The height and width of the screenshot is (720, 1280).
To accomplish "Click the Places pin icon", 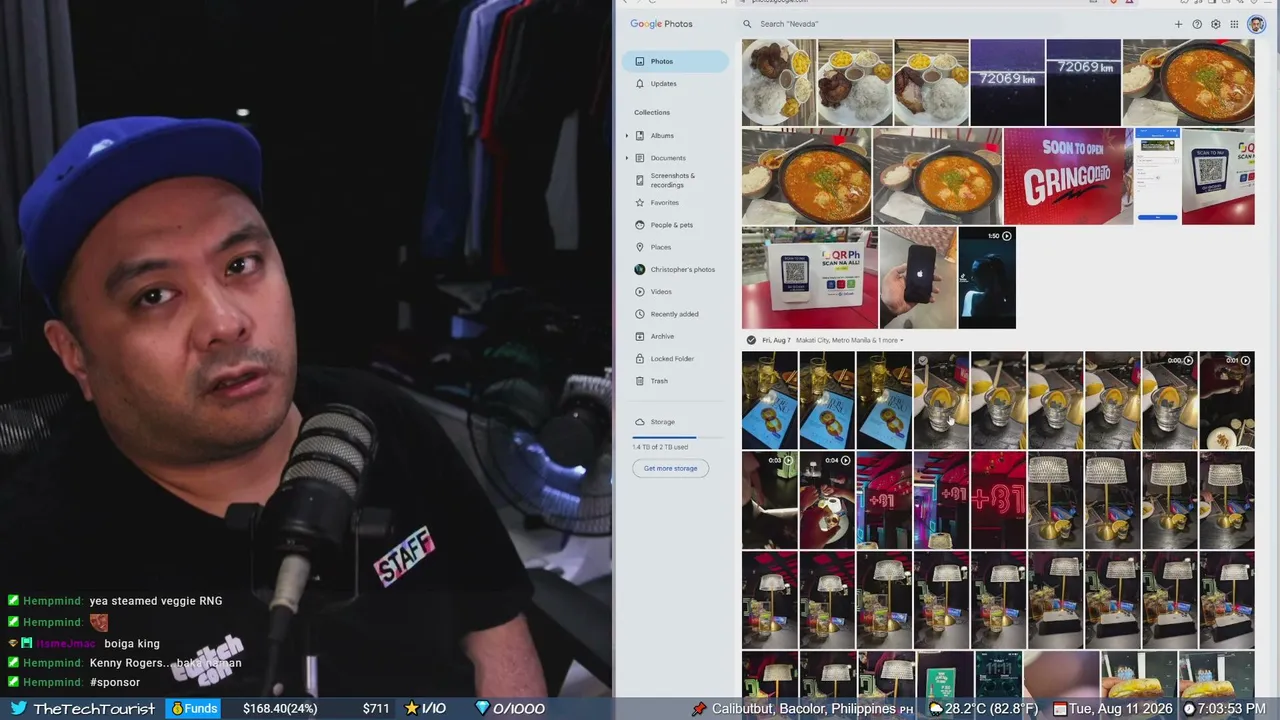I will [640, 247].
